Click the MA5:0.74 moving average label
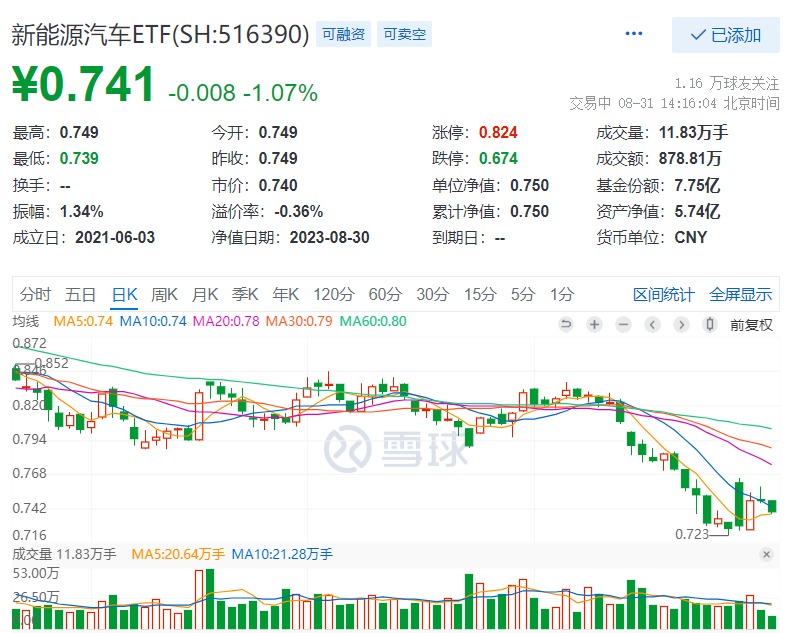The width and height of the screenshot is (793, 633). coord(83,322)
